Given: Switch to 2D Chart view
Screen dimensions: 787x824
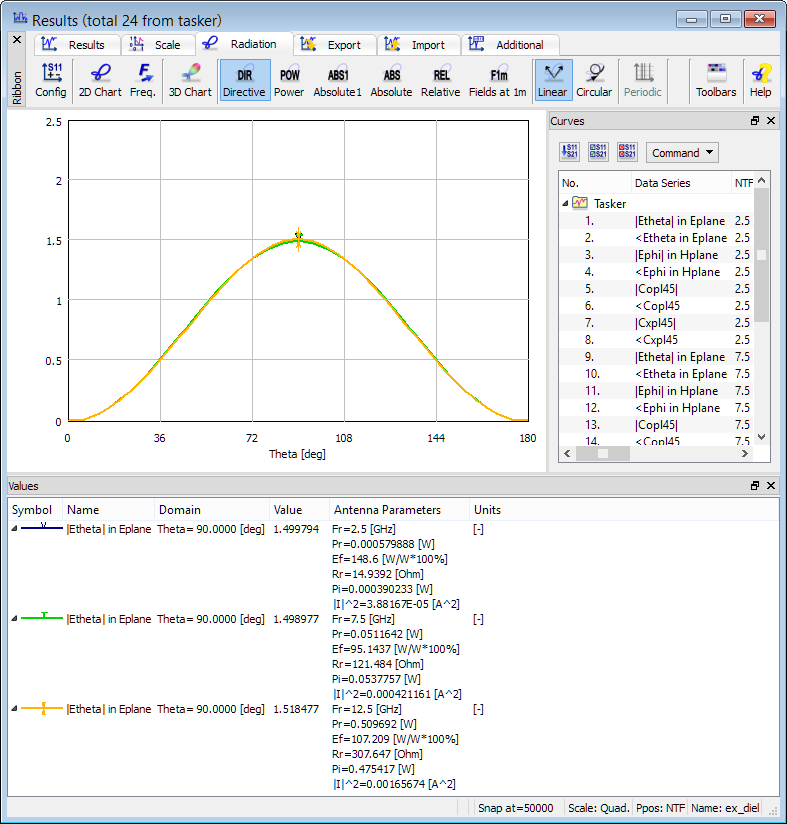Looking at the screenshot, I should (100, 80).
